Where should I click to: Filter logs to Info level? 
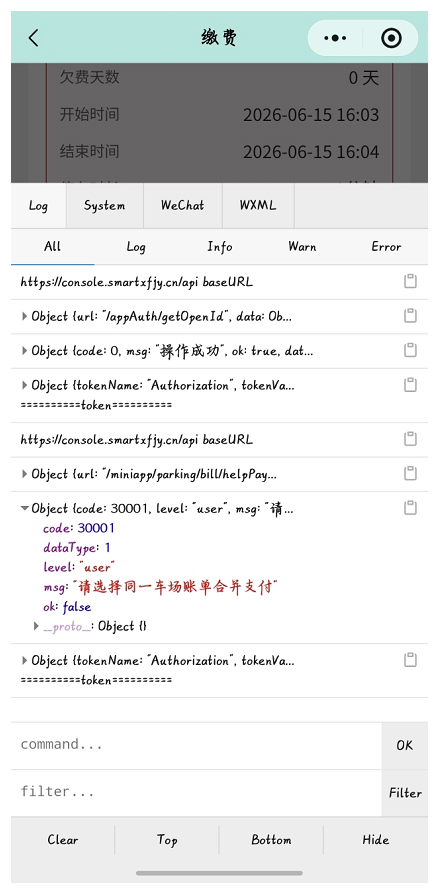coord(219,247)
